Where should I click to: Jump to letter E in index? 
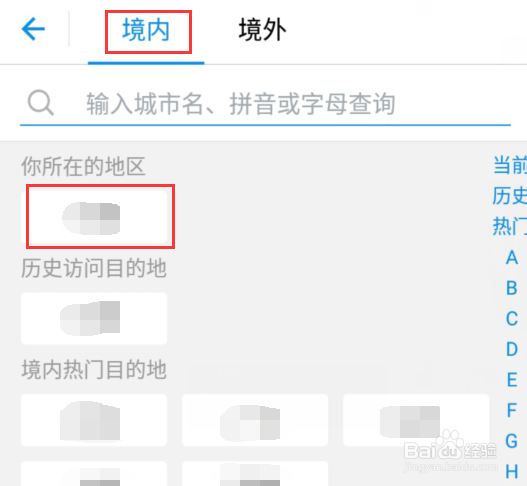point(512,380)
